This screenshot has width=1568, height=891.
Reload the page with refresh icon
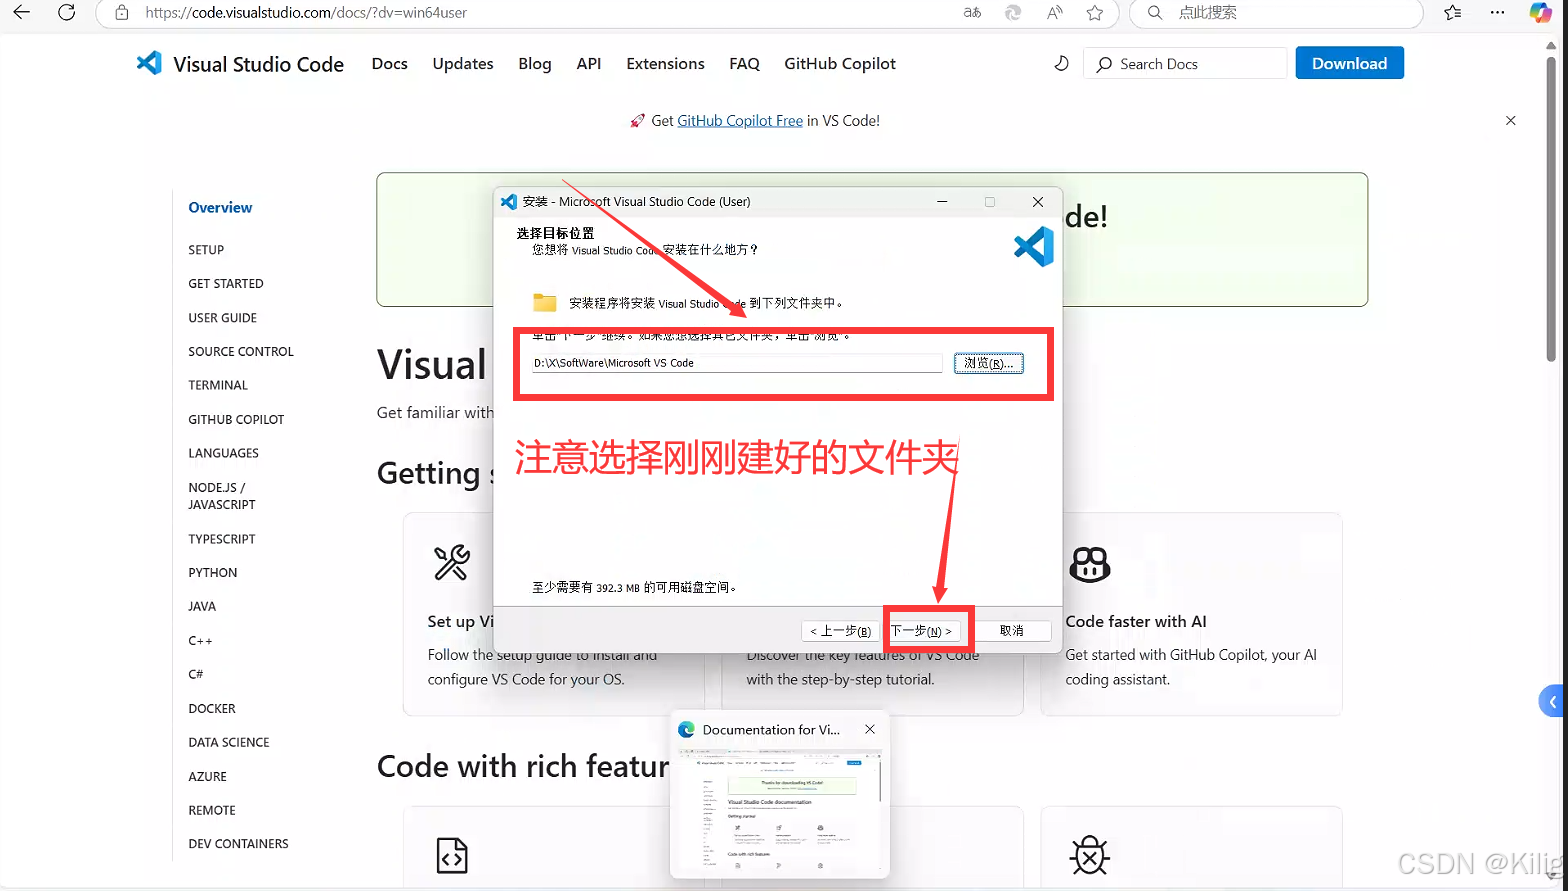pyautogui.click(x=67, y=13)
